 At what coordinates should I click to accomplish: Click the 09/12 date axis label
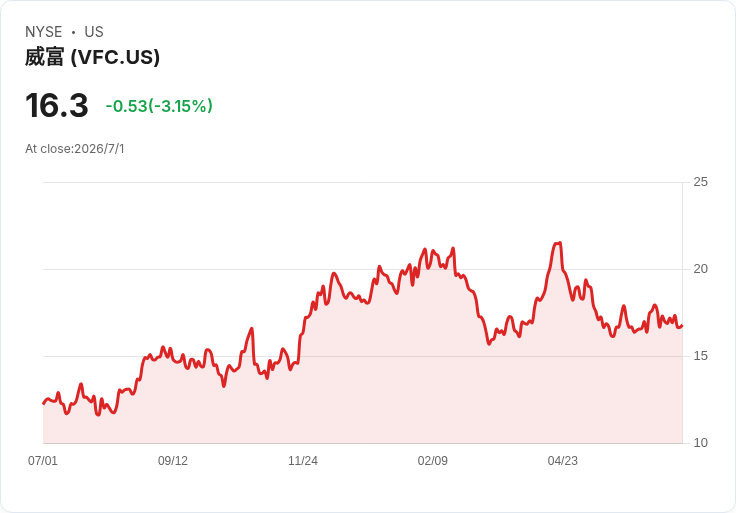tap(173, 461)
